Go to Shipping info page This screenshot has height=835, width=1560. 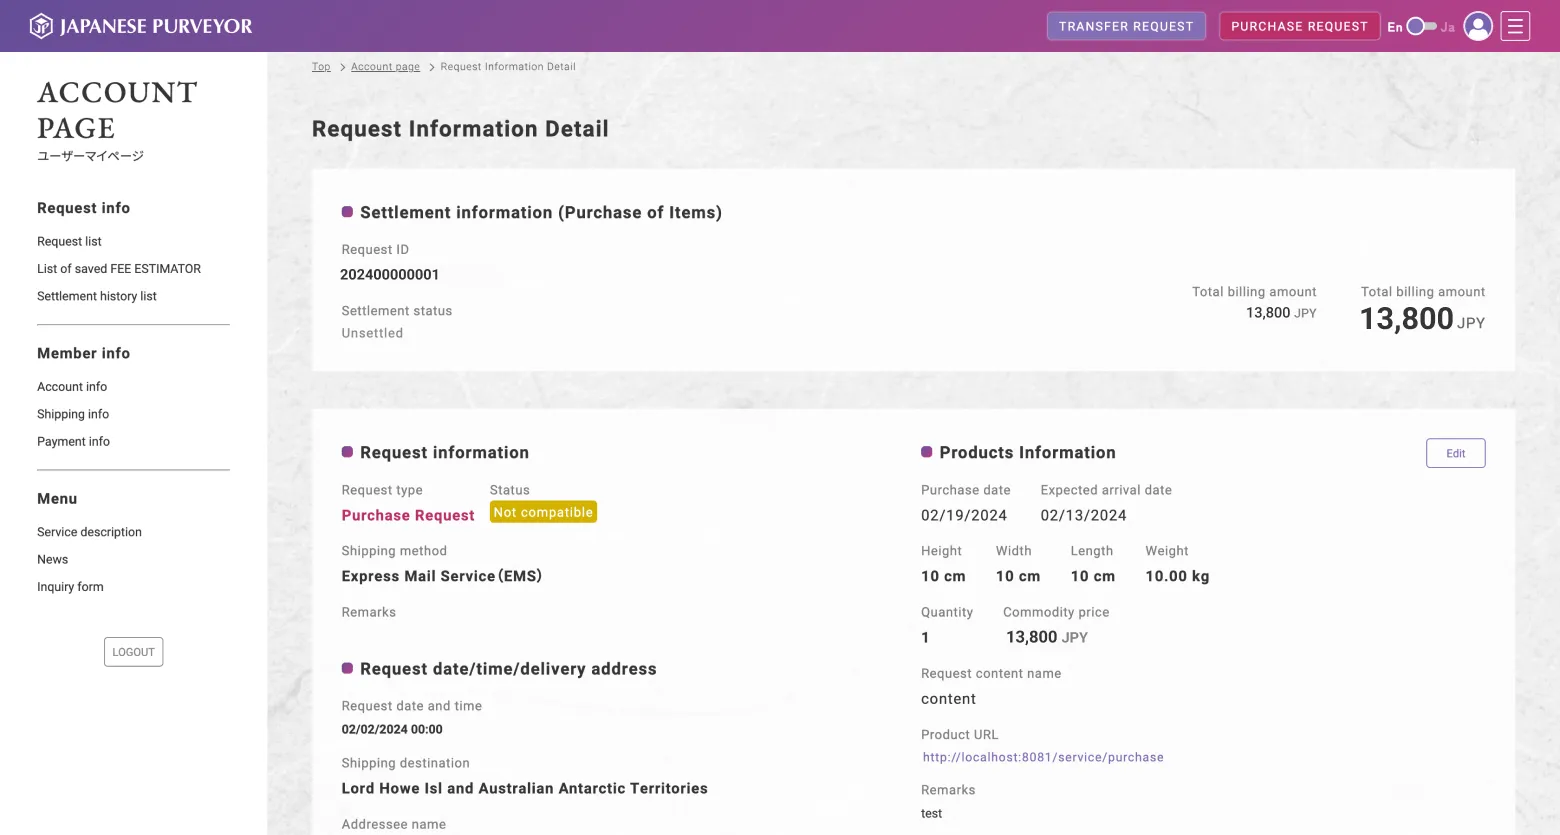coord(73,414)
